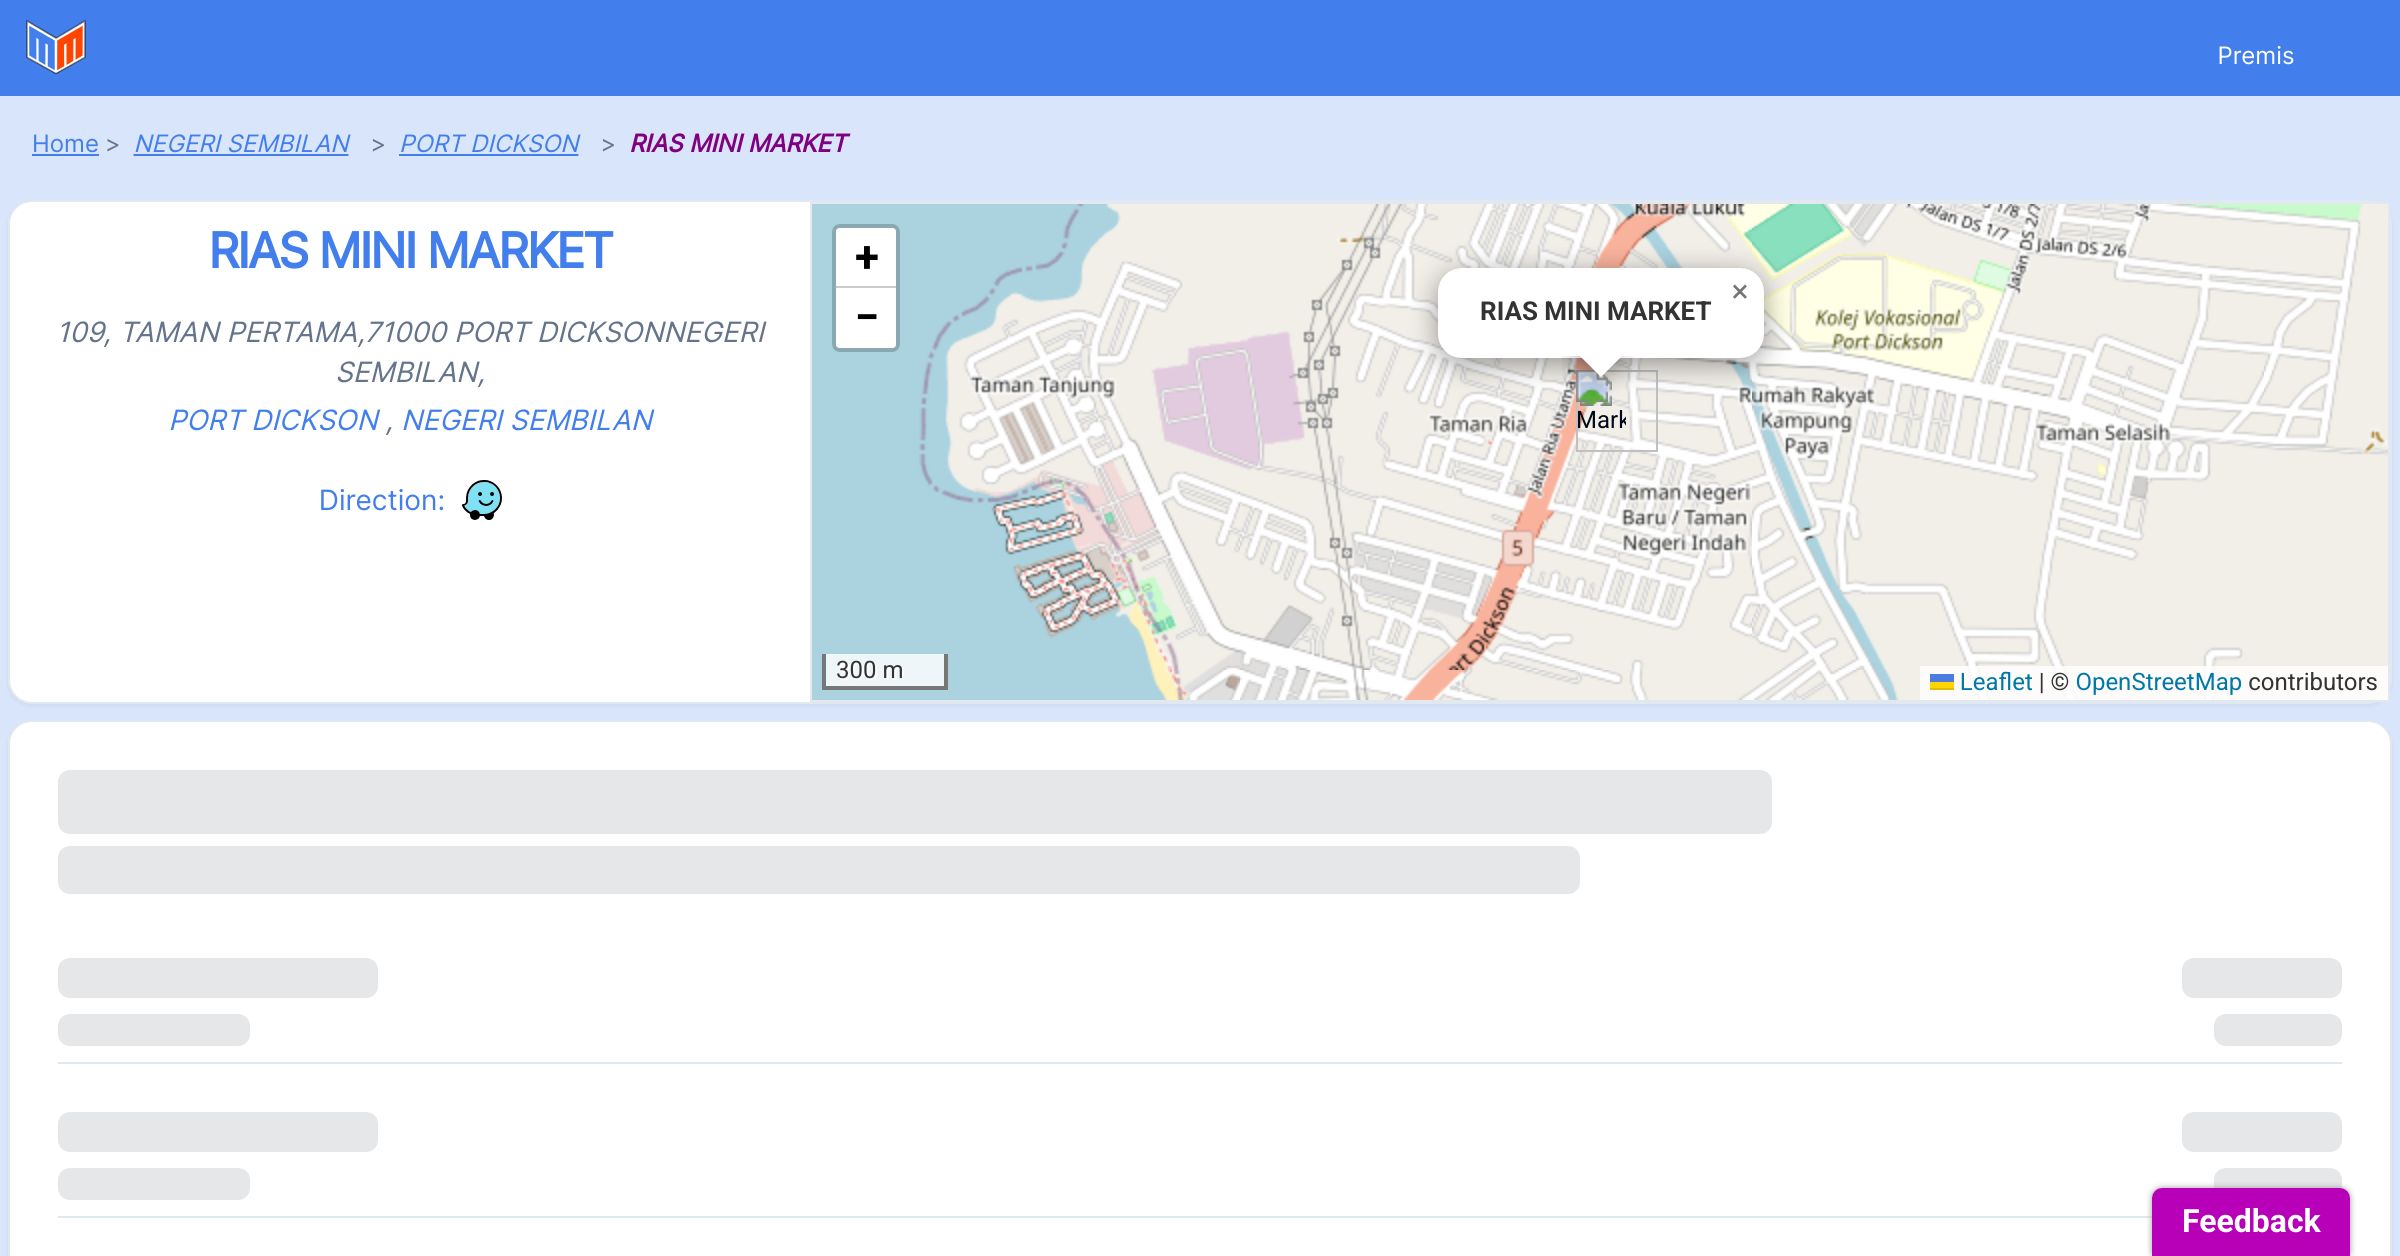The width and height of the screenshot is (2400, 1256).
Task: Zoom out on the map
Action: coord(866,317)
